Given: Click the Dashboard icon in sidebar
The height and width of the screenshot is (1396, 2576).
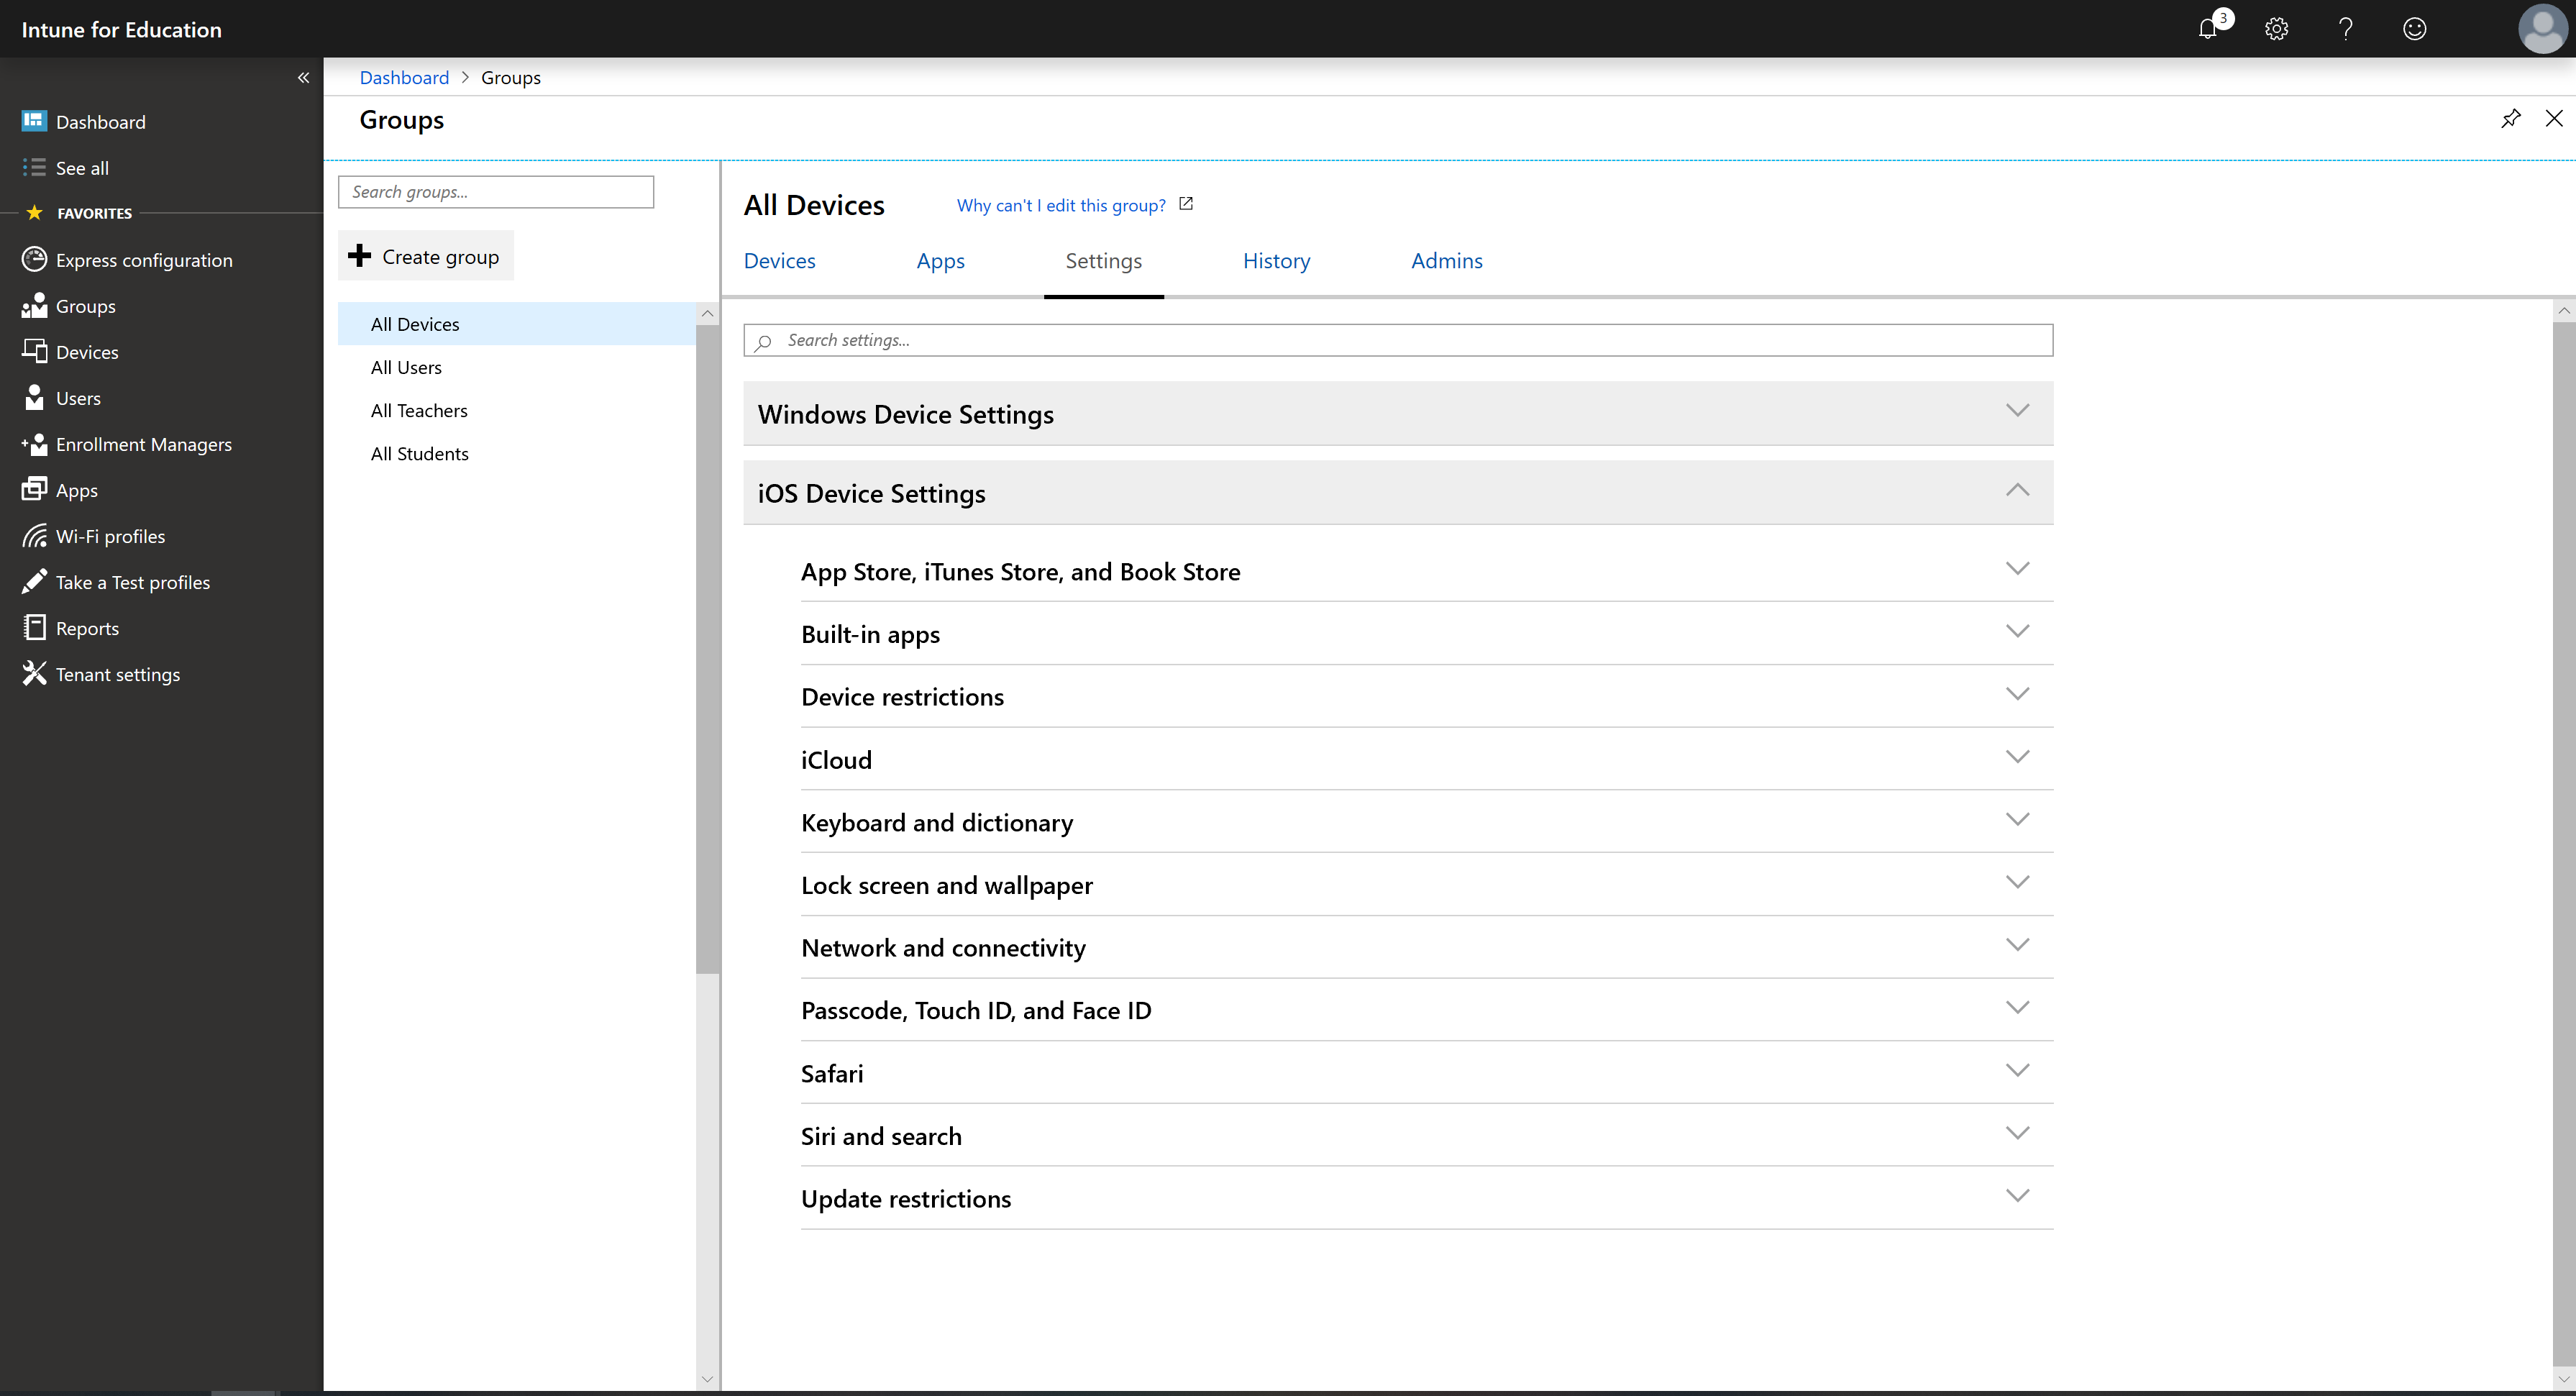Looking at the screenshot, I should pos(35,120).
